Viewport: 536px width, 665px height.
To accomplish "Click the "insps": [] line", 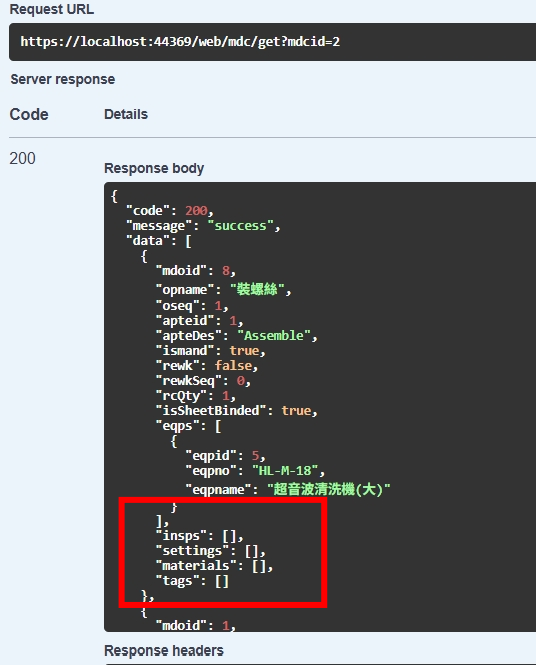I will click(x=200, y=536).
